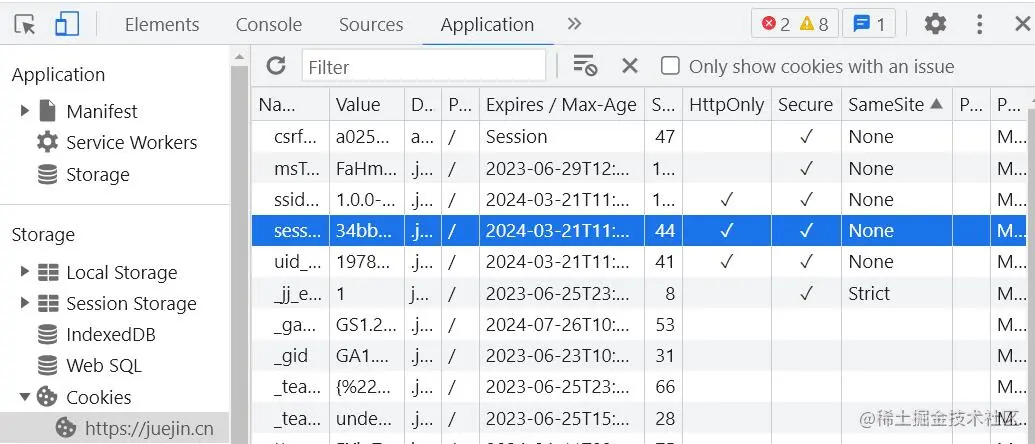This screenshot has width=1035, height=444.
Task: Expand the Session Storage node
Action: [25, 303]
